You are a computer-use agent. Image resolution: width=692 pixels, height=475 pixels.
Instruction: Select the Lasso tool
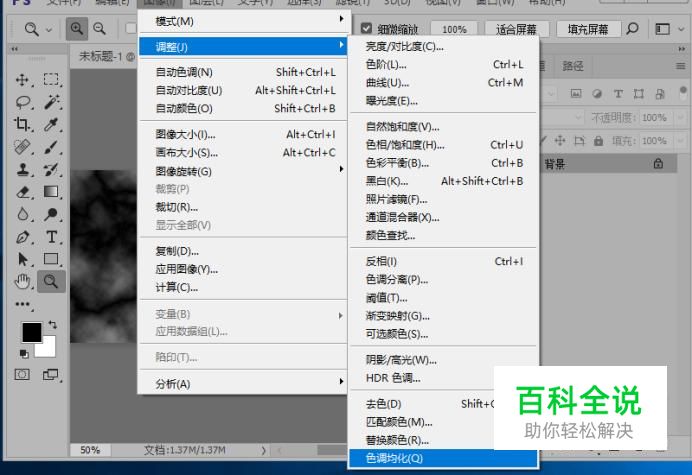pyautogui.click(x=23, y=102)
